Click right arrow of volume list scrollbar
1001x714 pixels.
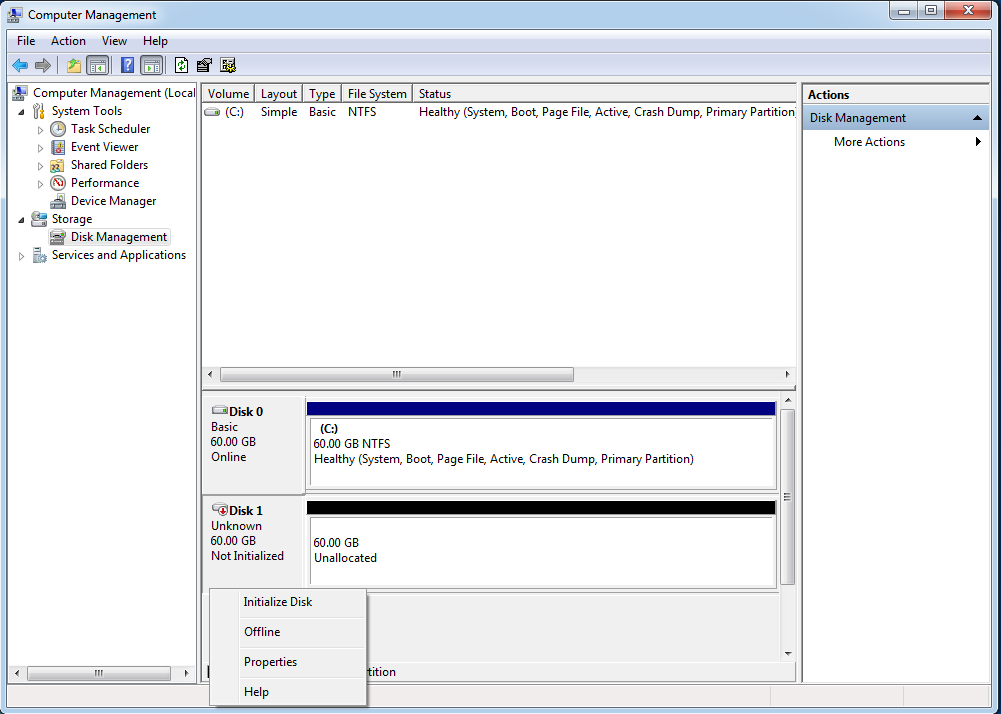(x=787, y=374)
